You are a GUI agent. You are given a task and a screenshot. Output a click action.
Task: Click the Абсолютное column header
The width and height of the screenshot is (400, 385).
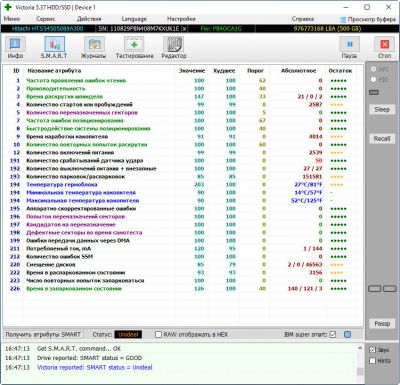[x=298, y=71]
